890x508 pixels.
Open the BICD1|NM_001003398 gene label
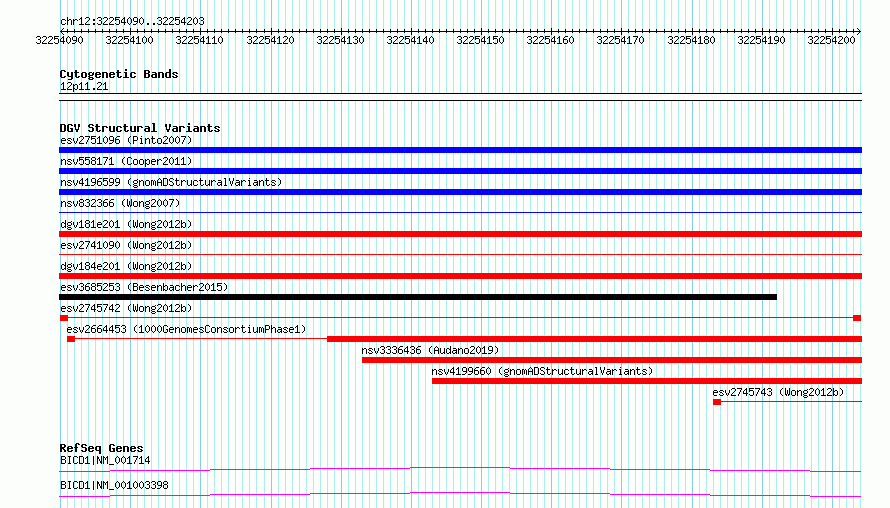[114, 485]
